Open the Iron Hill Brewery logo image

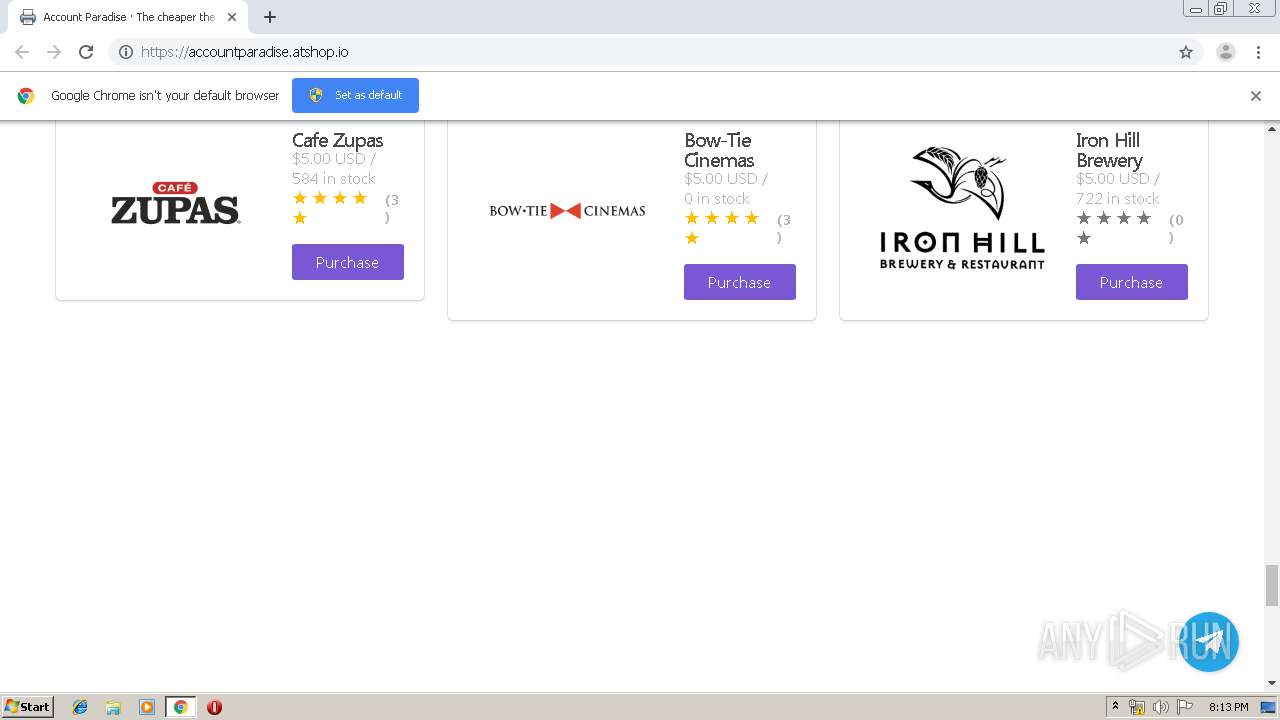[962, 208]
